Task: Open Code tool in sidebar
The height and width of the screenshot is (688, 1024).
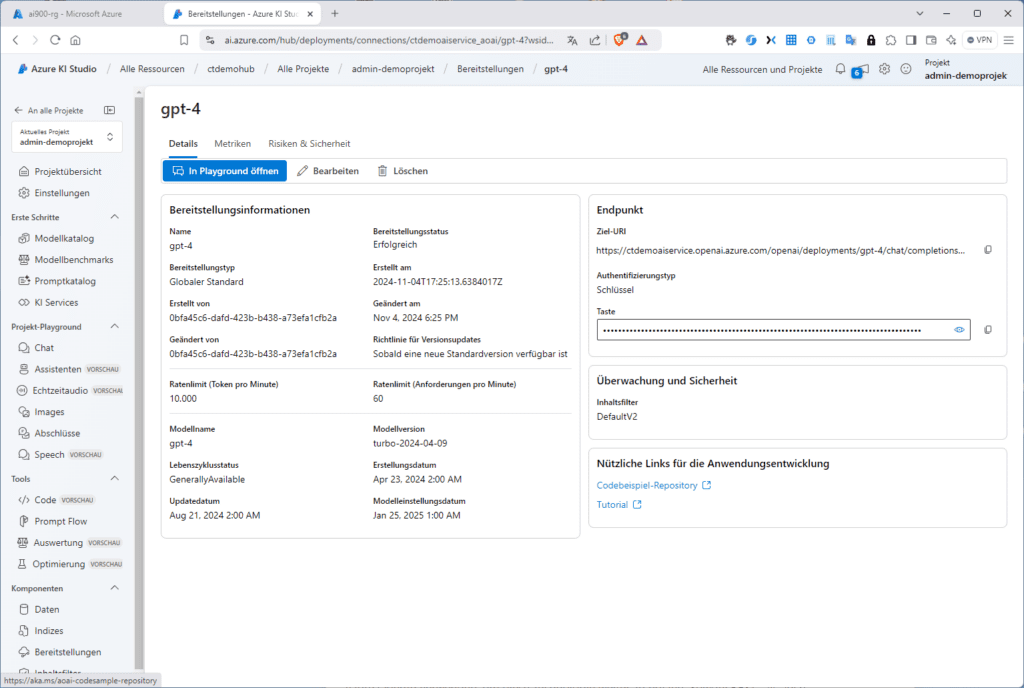Action: 56,500
